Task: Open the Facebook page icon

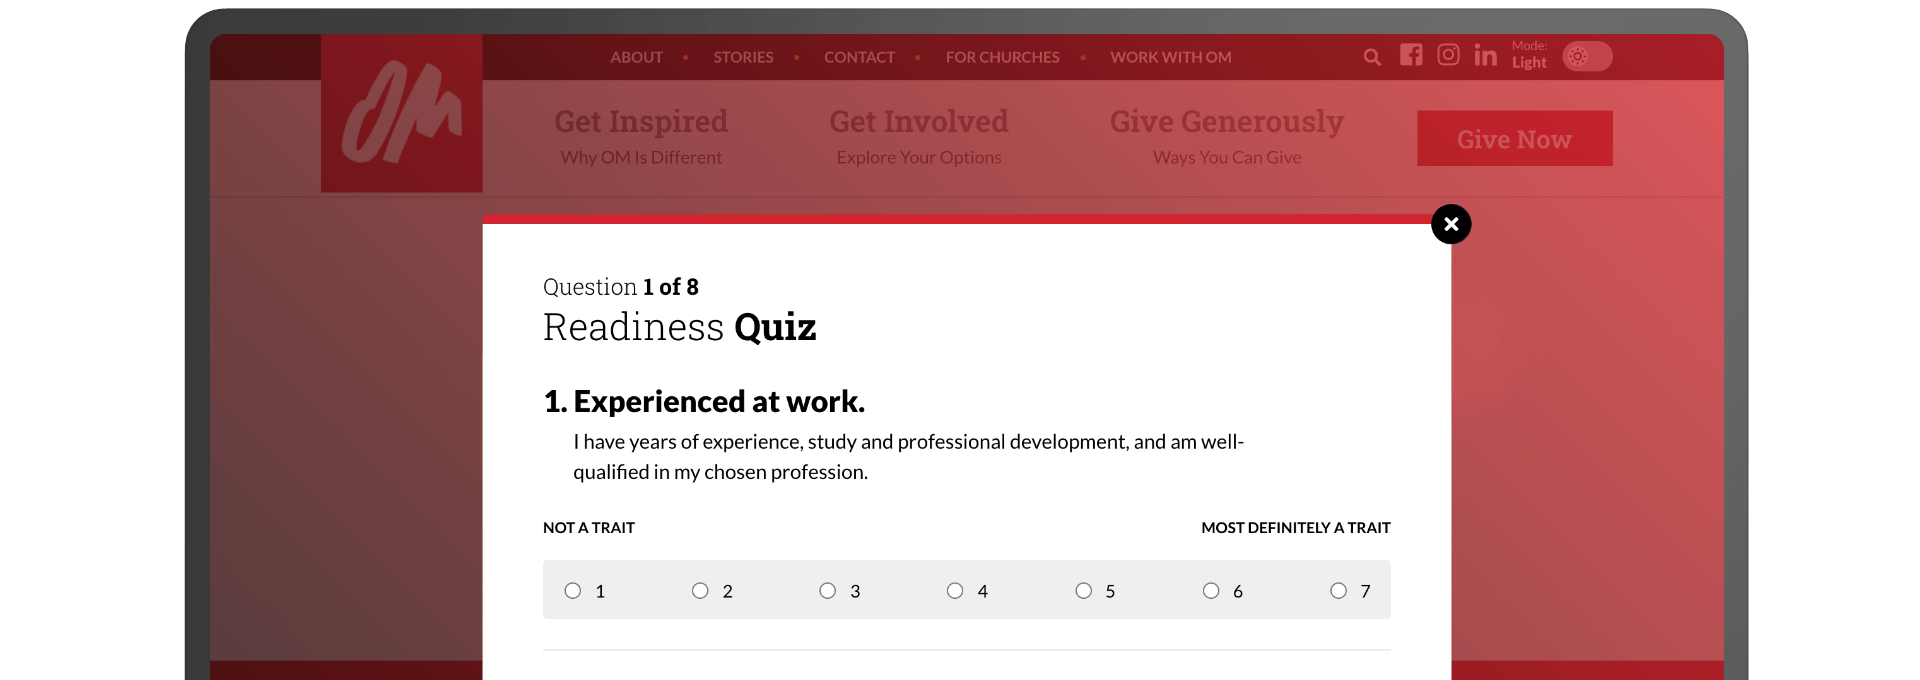Action: (1411, 55)
